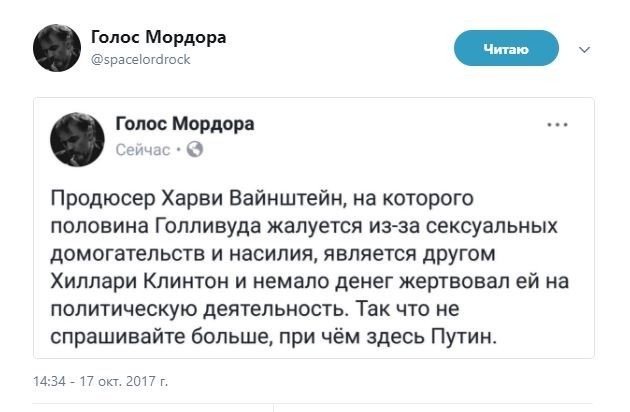Click the Сейчас timestamp in embedded post
The image size is (630, 412).
(x=144, y=150)
